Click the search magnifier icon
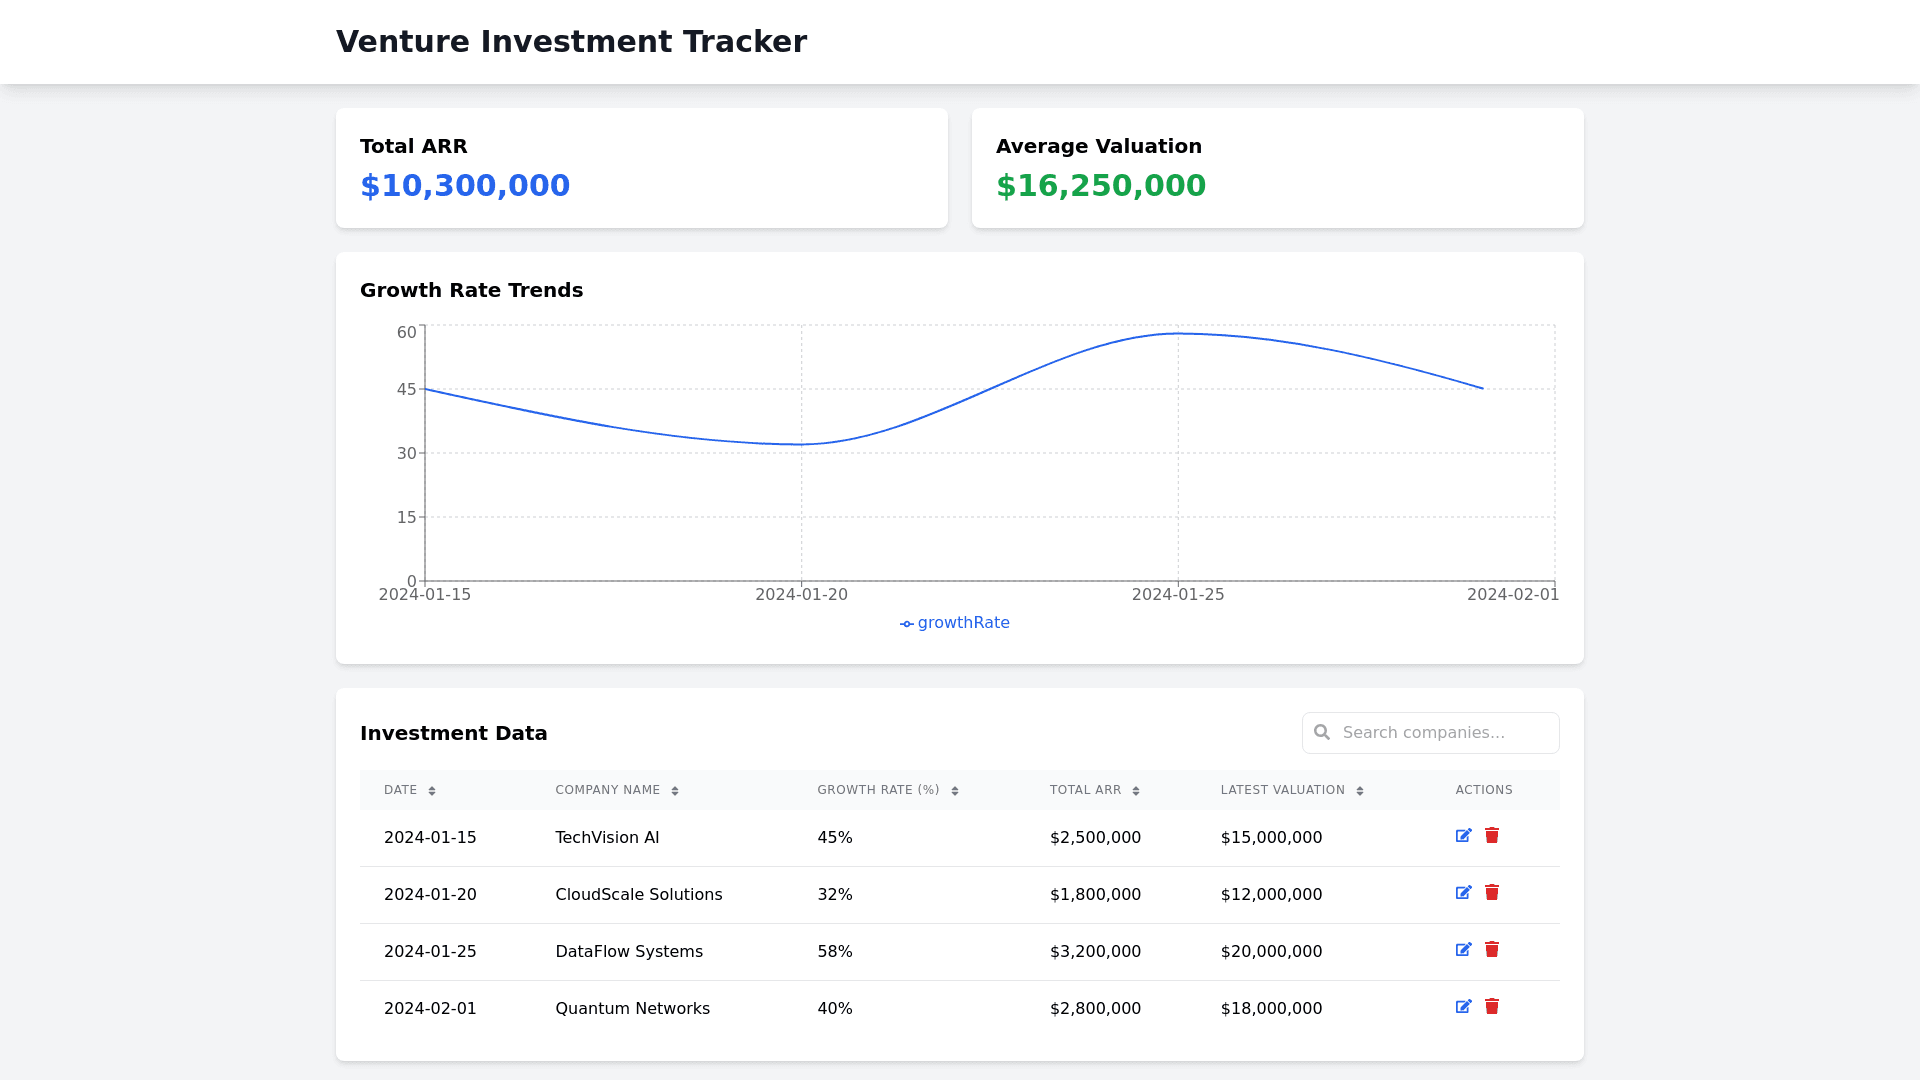This screenshot has width=1920, height=1080. point(1322,733)
